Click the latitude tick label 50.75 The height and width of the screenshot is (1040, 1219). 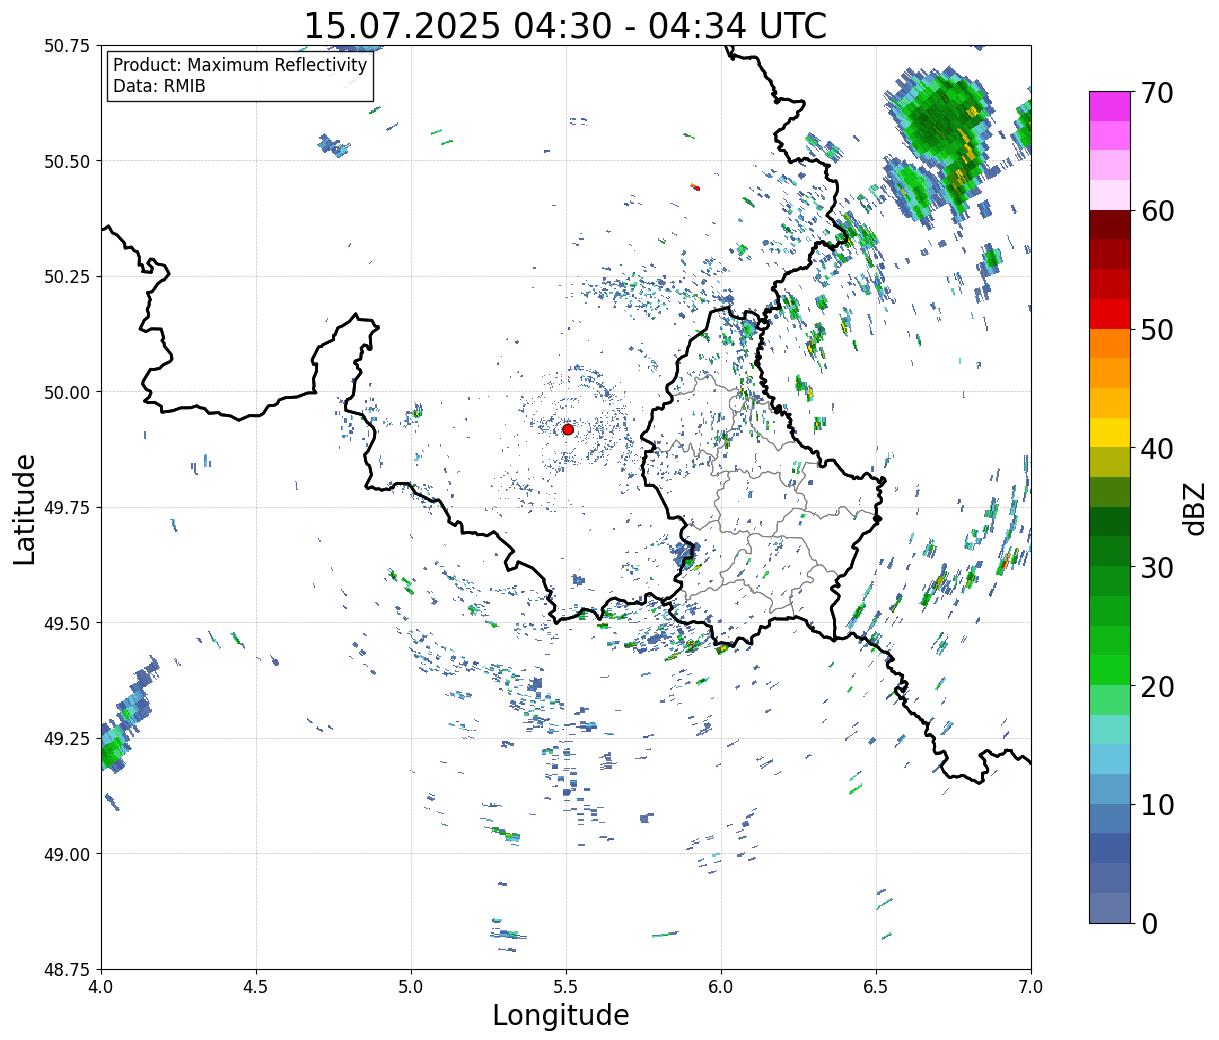coord(67,46)
